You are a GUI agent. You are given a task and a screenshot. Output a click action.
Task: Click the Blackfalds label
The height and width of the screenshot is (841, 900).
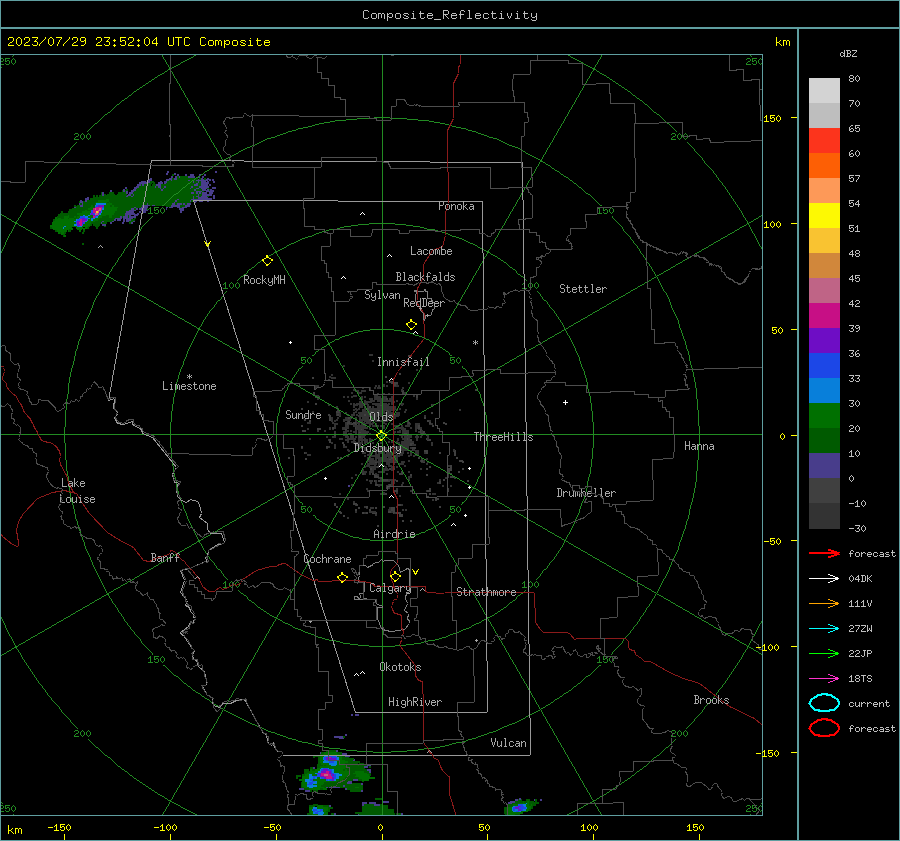click(425, 277)
